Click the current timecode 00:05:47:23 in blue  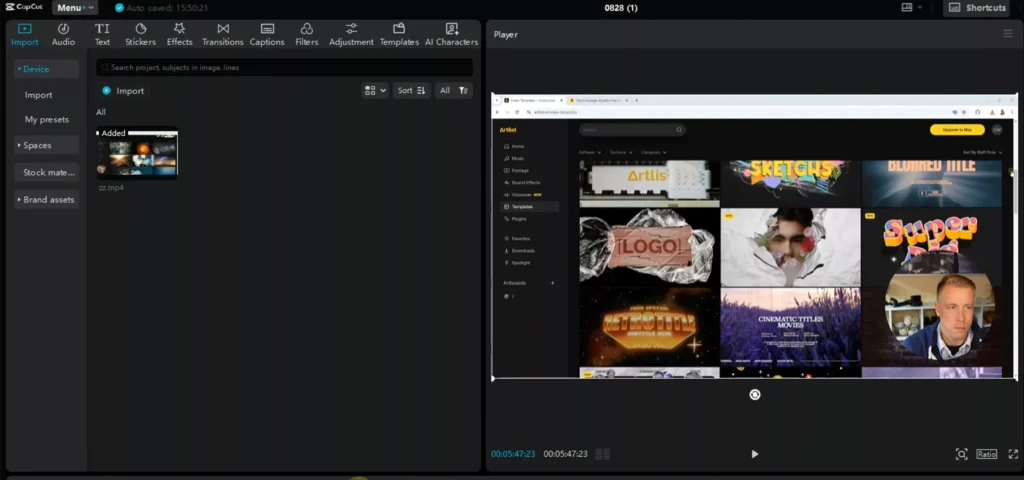(x=513, y=454)
